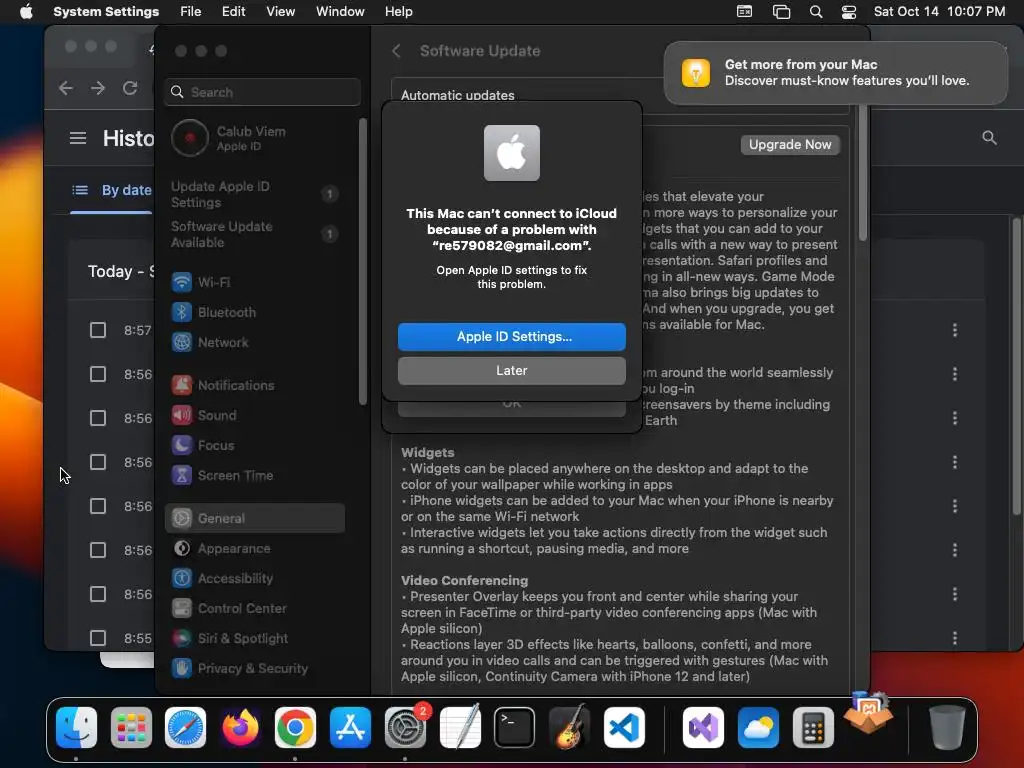Open Finder from the dock
The image size is (1024, 768).
pyautogui.click(x=76, y=727)
